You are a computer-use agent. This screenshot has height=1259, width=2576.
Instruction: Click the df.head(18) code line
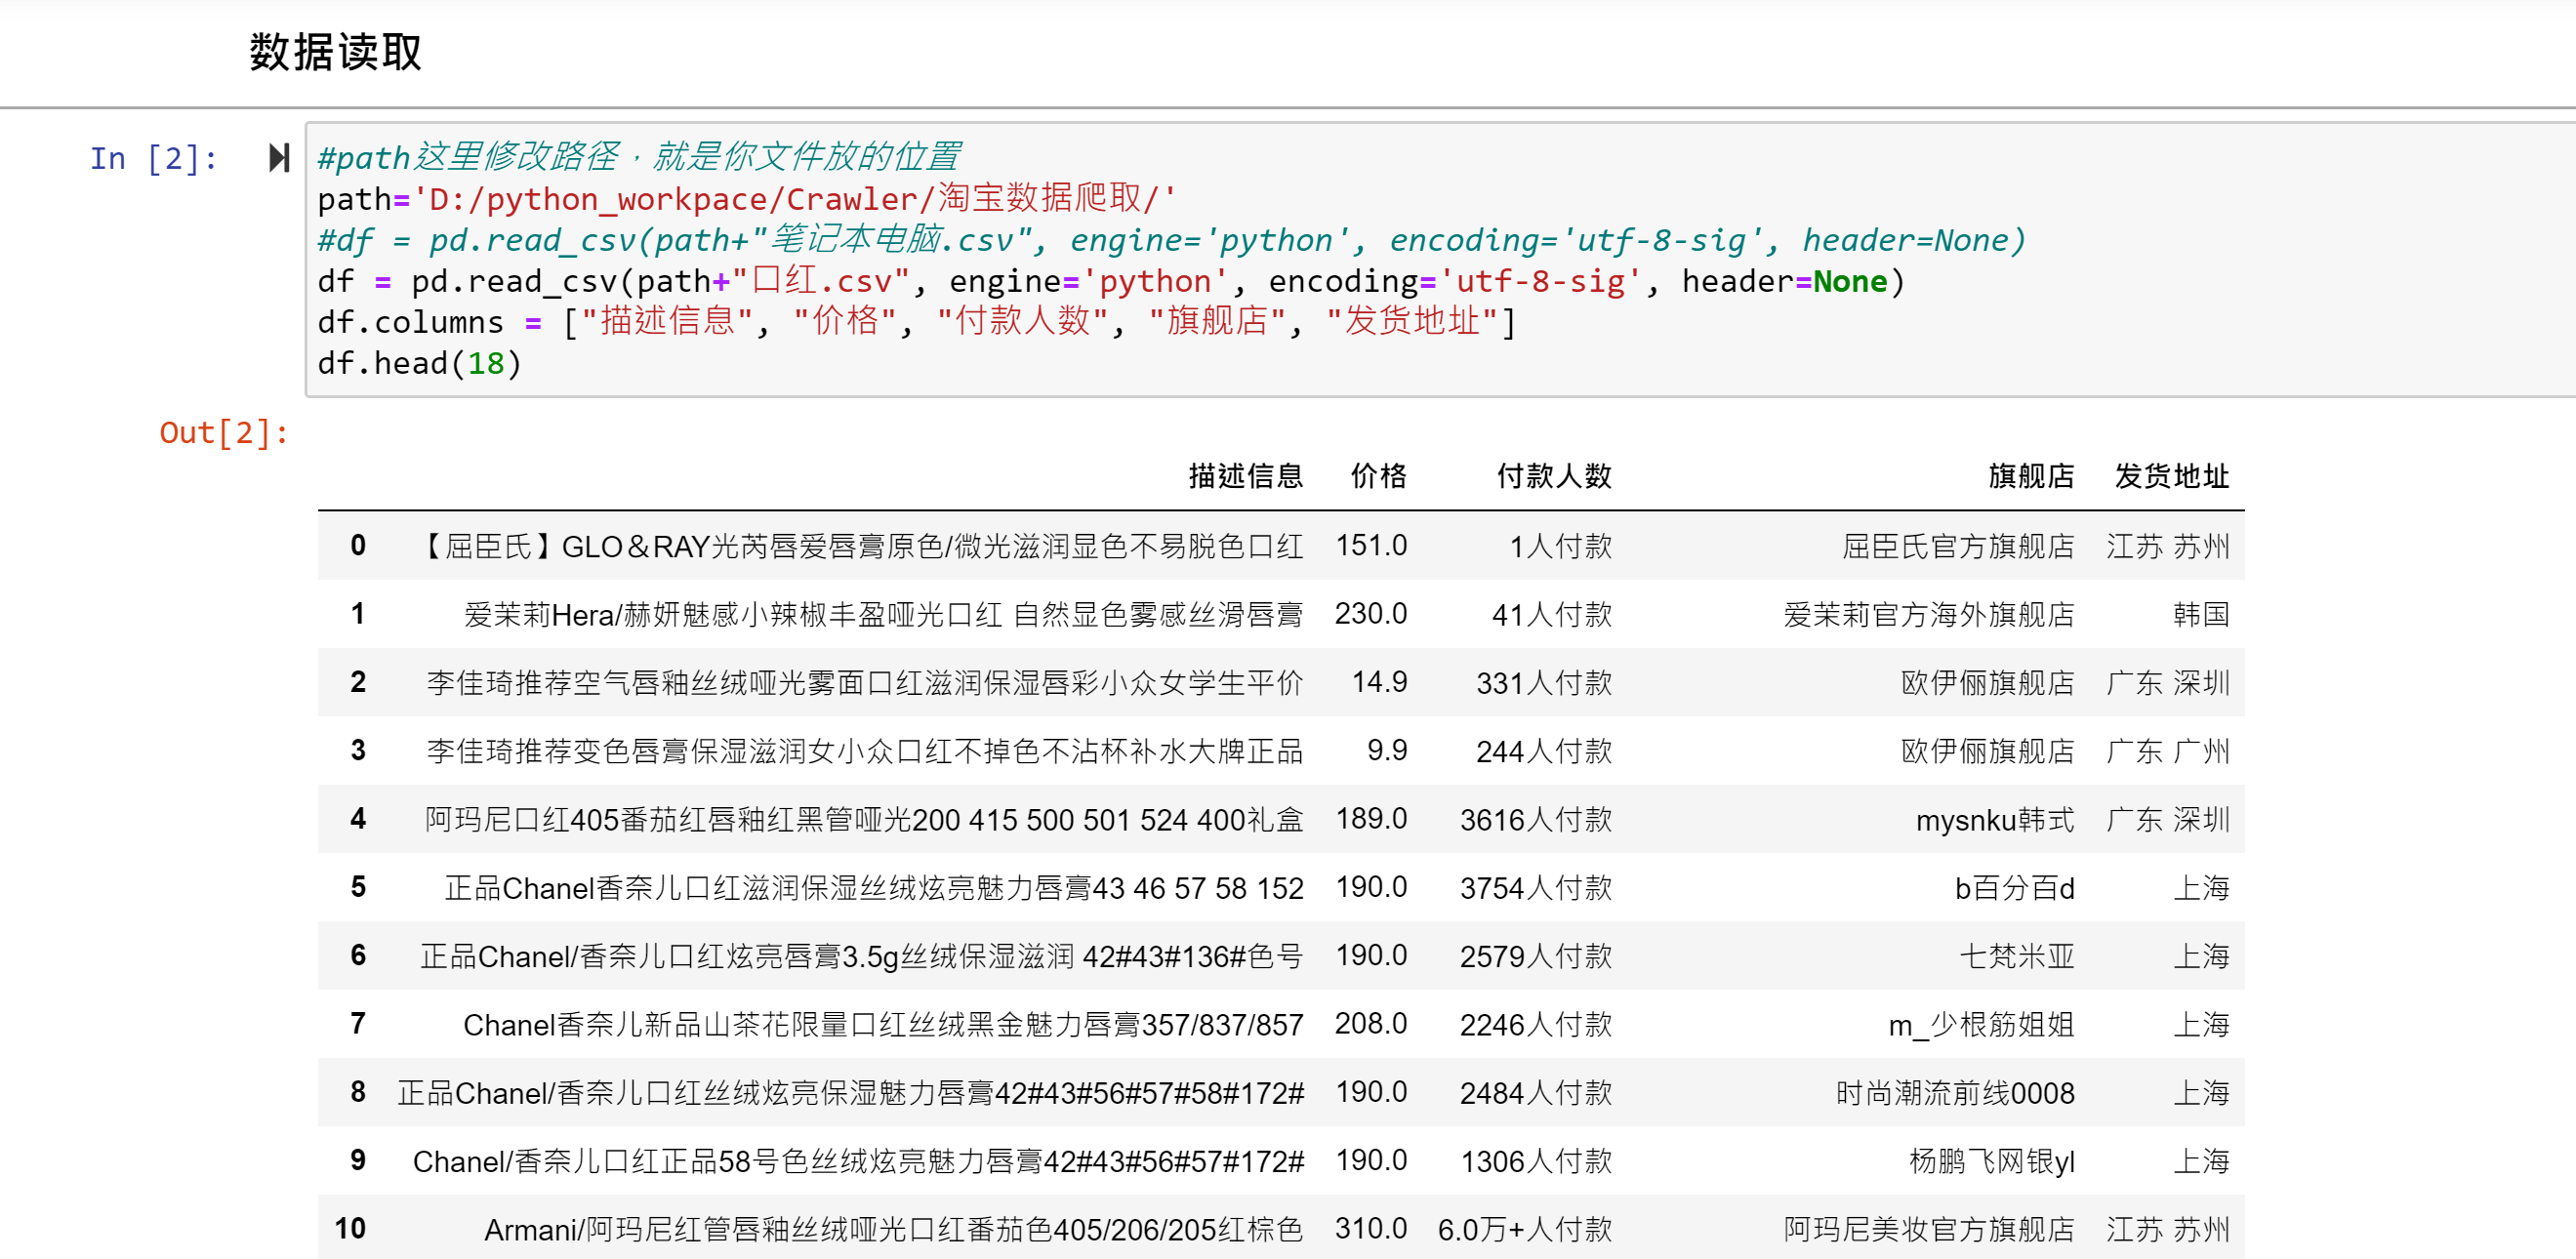[419, 363]
